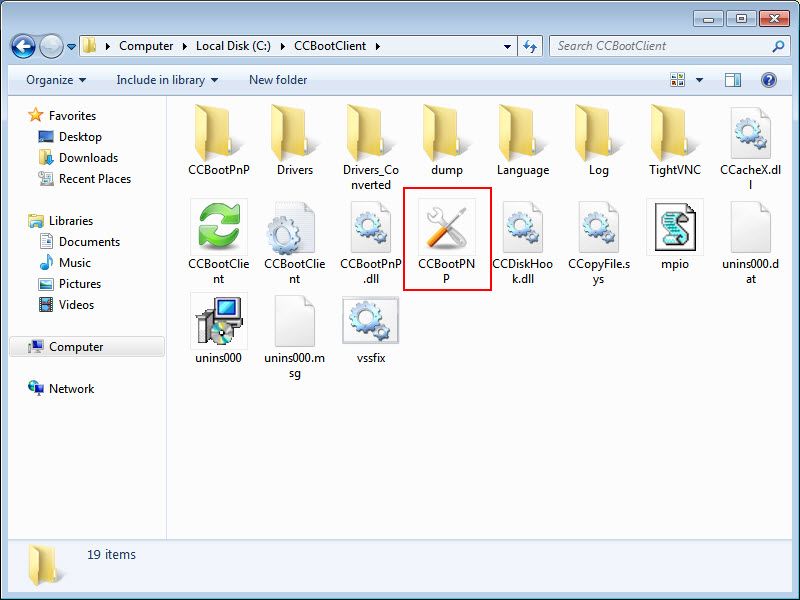Open Explorer help with question mark icon
Screen dimensions: 800x600
(x=768, y=80)
